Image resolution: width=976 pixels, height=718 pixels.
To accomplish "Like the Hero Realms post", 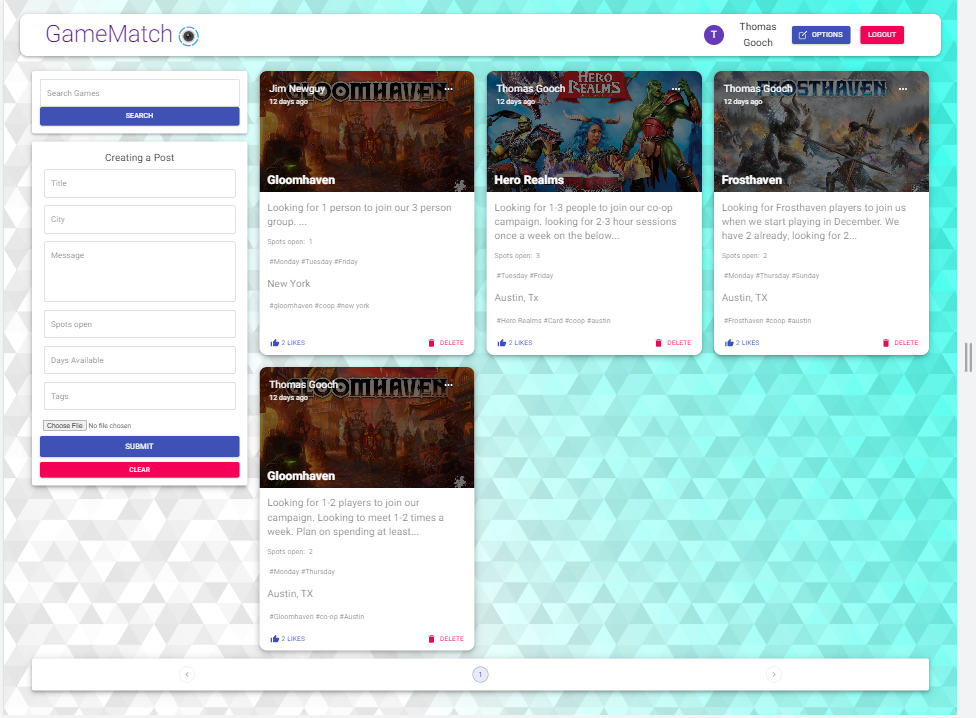I will click(x=515, y=343).
